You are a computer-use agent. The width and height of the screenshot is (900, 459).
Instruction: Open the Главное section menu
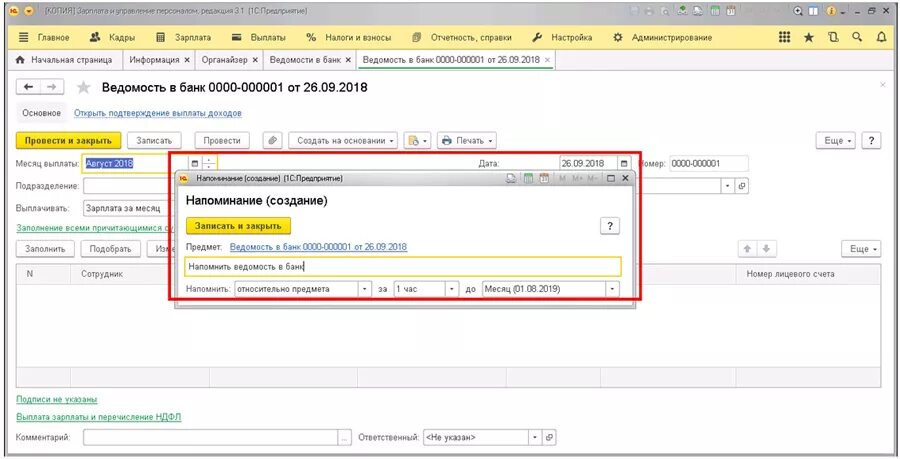[44, 37]
